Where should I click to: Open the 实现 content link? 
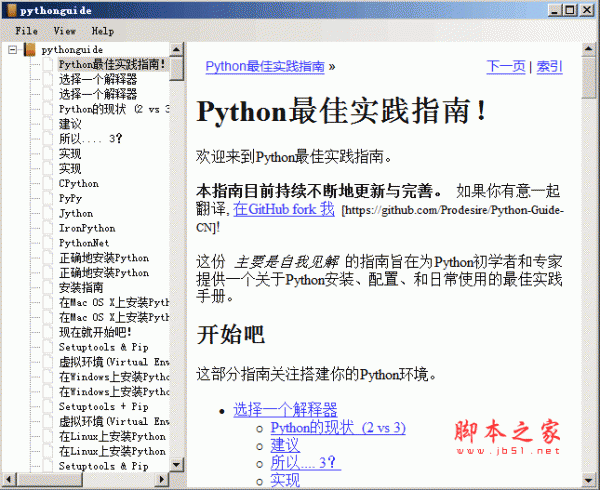(285, 480)
